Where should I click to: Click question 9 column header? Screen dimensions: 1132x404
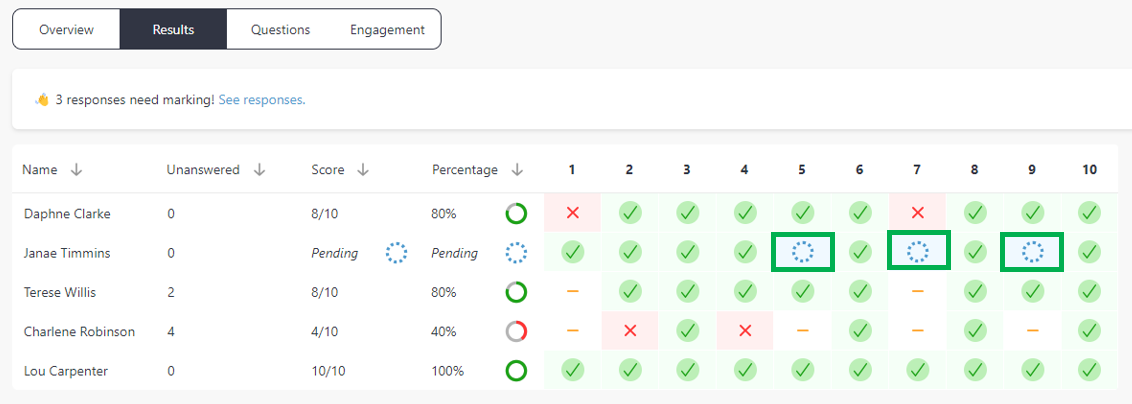[x=1032, y=170]
